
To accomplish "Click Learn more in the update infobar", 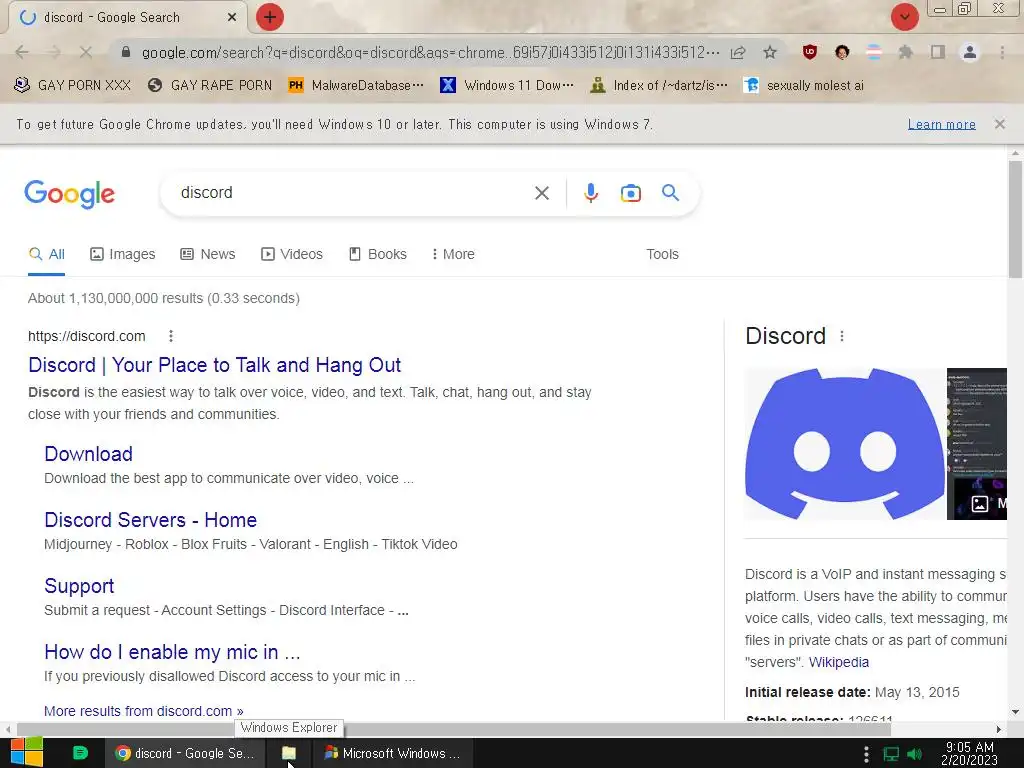I will click(942, 124).
